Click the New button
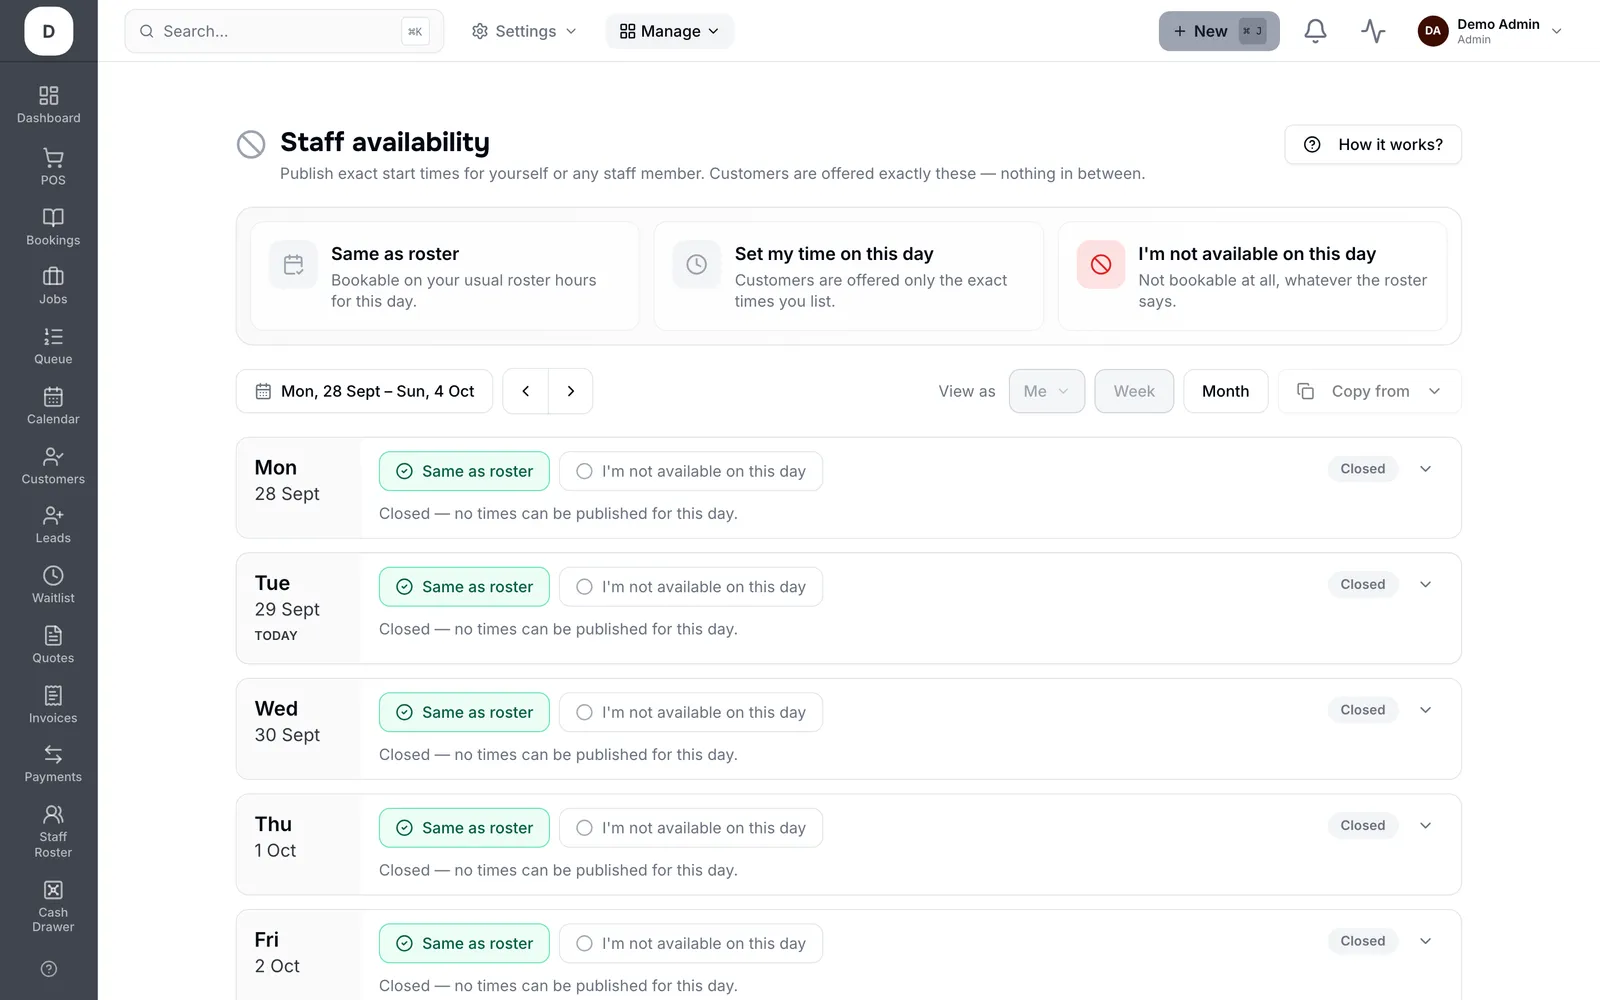This screenshot has height=1000, width=1600. 1219,31
